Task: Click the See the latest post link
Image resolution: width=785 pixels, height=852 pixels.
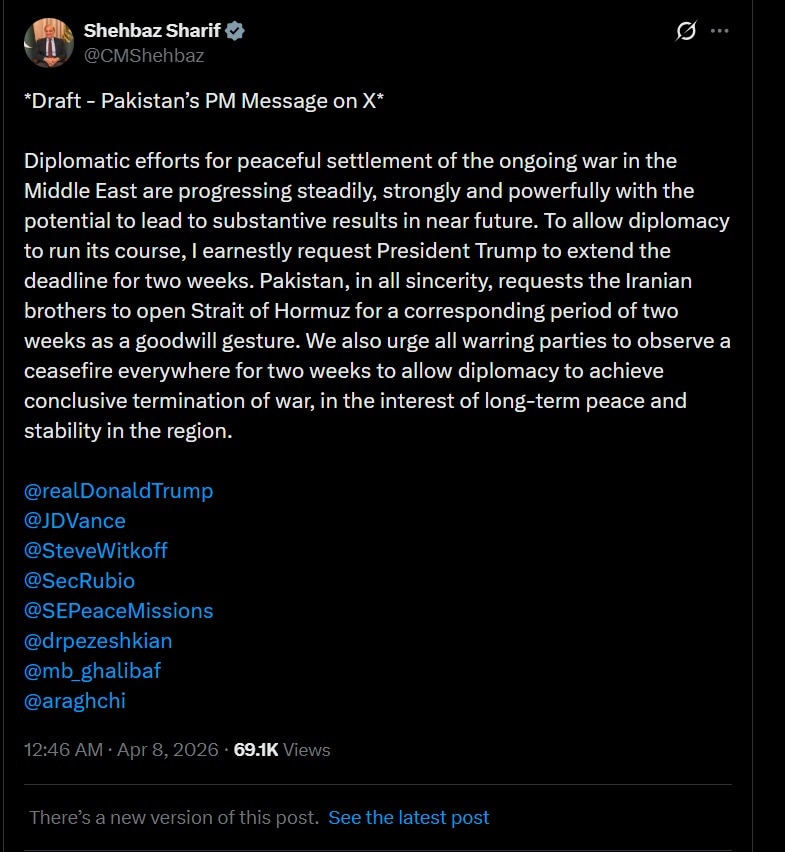Action: point(408,818)
